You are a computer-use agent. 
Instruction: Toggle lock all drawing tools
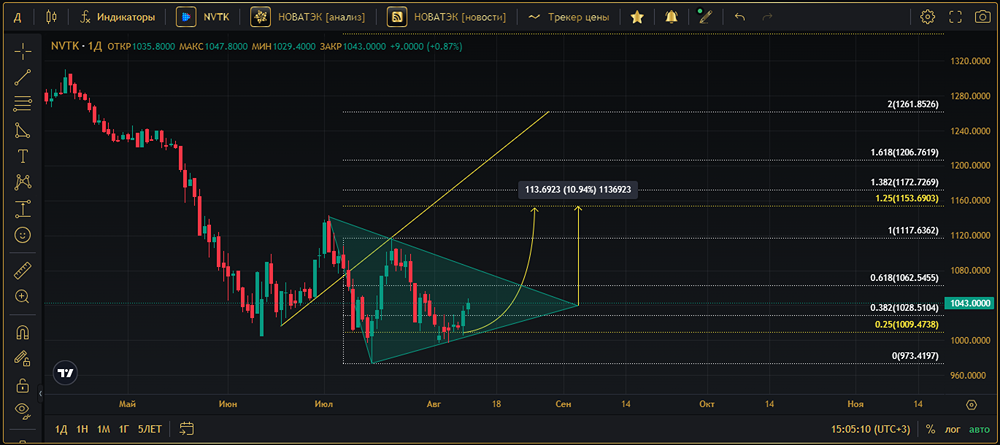(23, 385)
